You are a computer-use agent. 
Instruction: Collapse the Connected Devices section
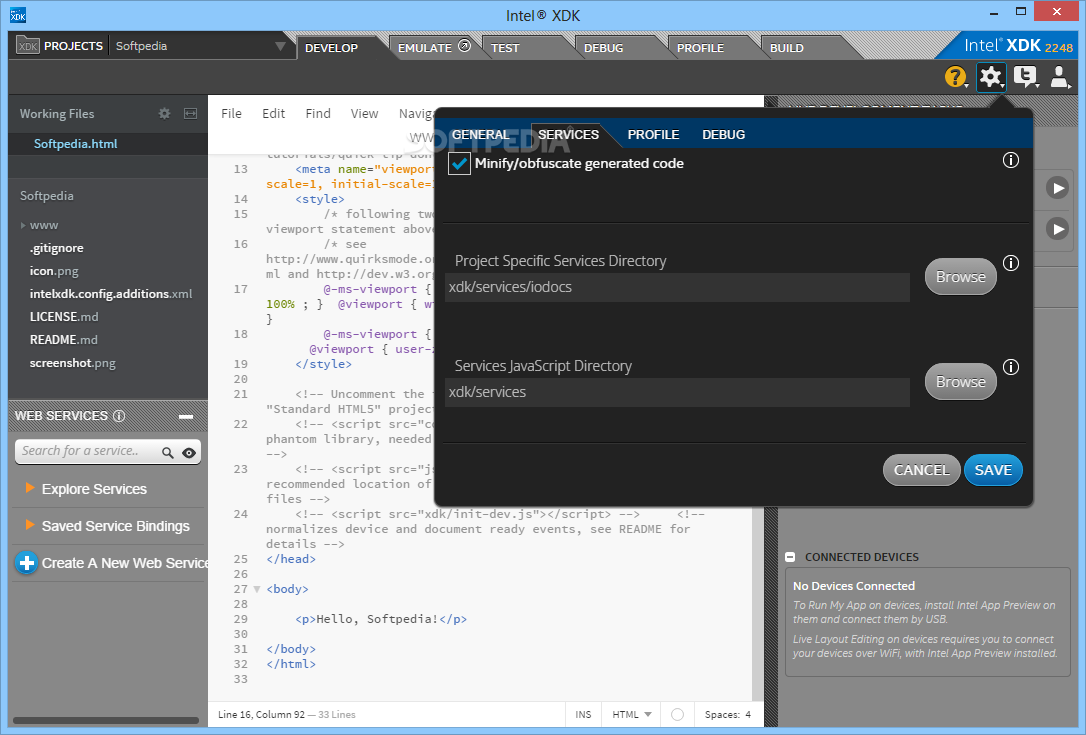click(790, 557)
